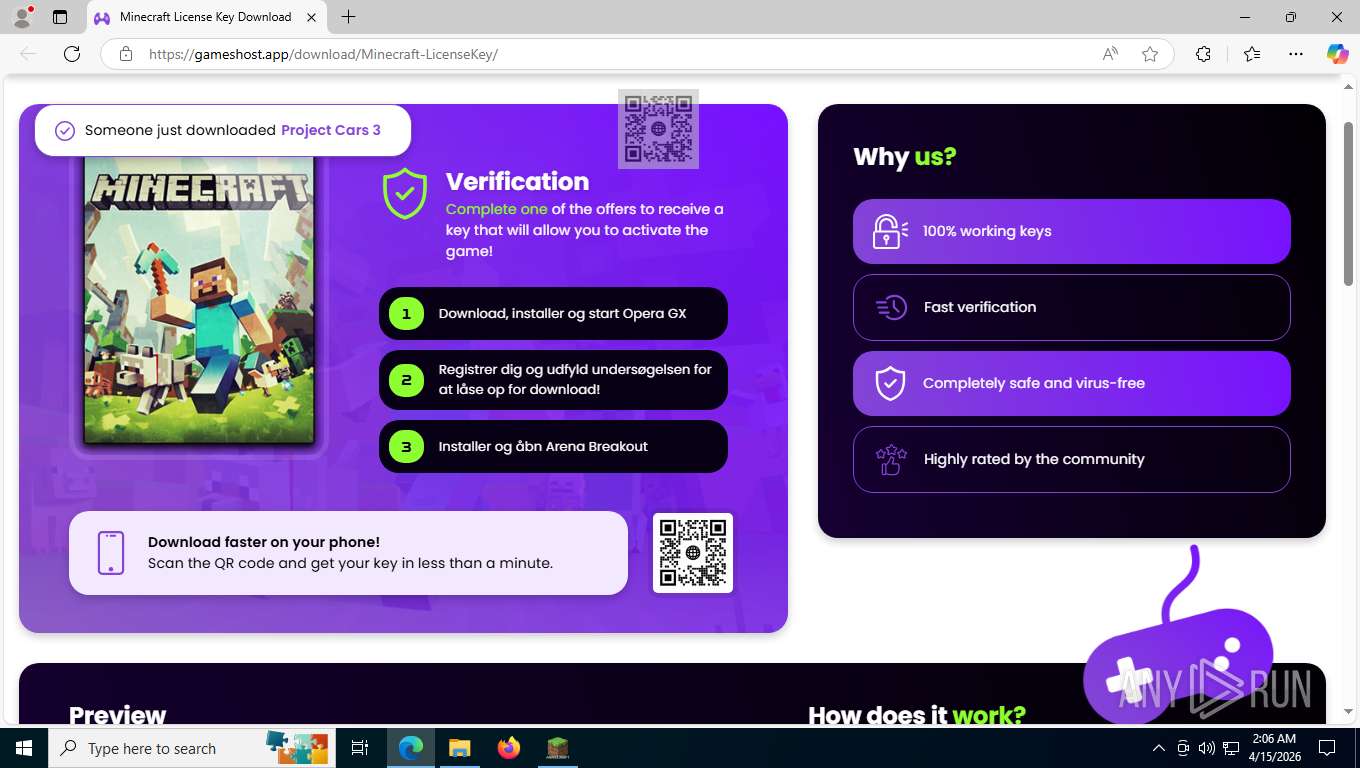Open the tab actions menu icon
This screenshot has height=768, width=1360.
[x=60, y=17]
